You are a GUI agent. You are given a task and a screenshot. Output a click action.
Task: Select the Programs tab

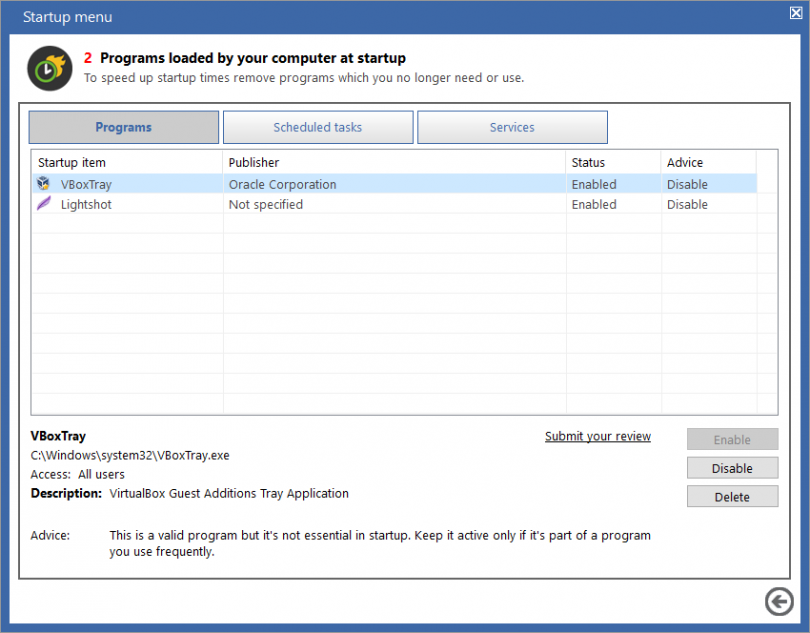pos(123,127)
